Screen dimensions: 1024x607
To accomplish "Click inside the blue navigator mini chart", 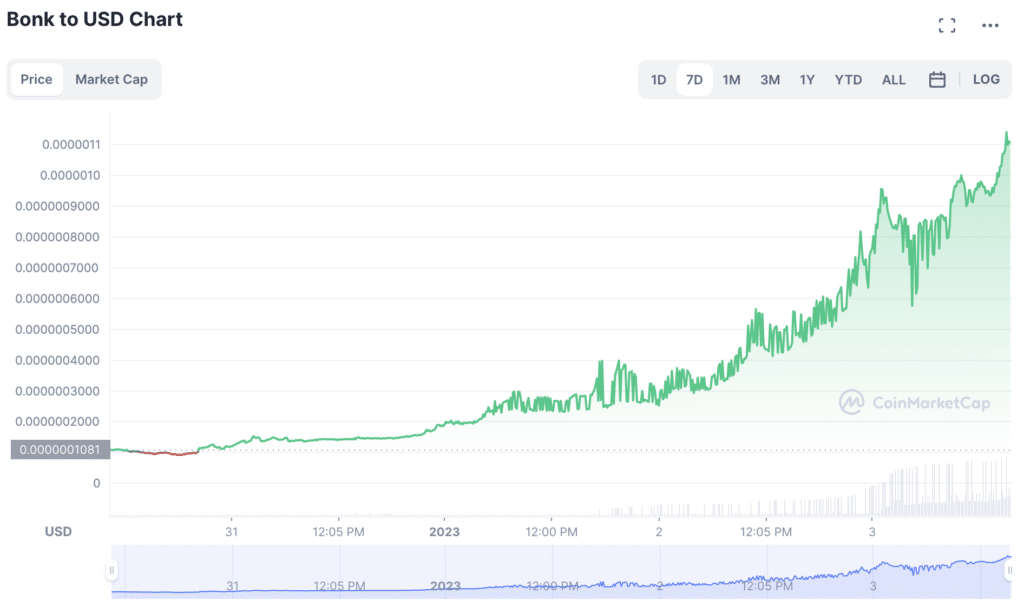I will point(560,572).
